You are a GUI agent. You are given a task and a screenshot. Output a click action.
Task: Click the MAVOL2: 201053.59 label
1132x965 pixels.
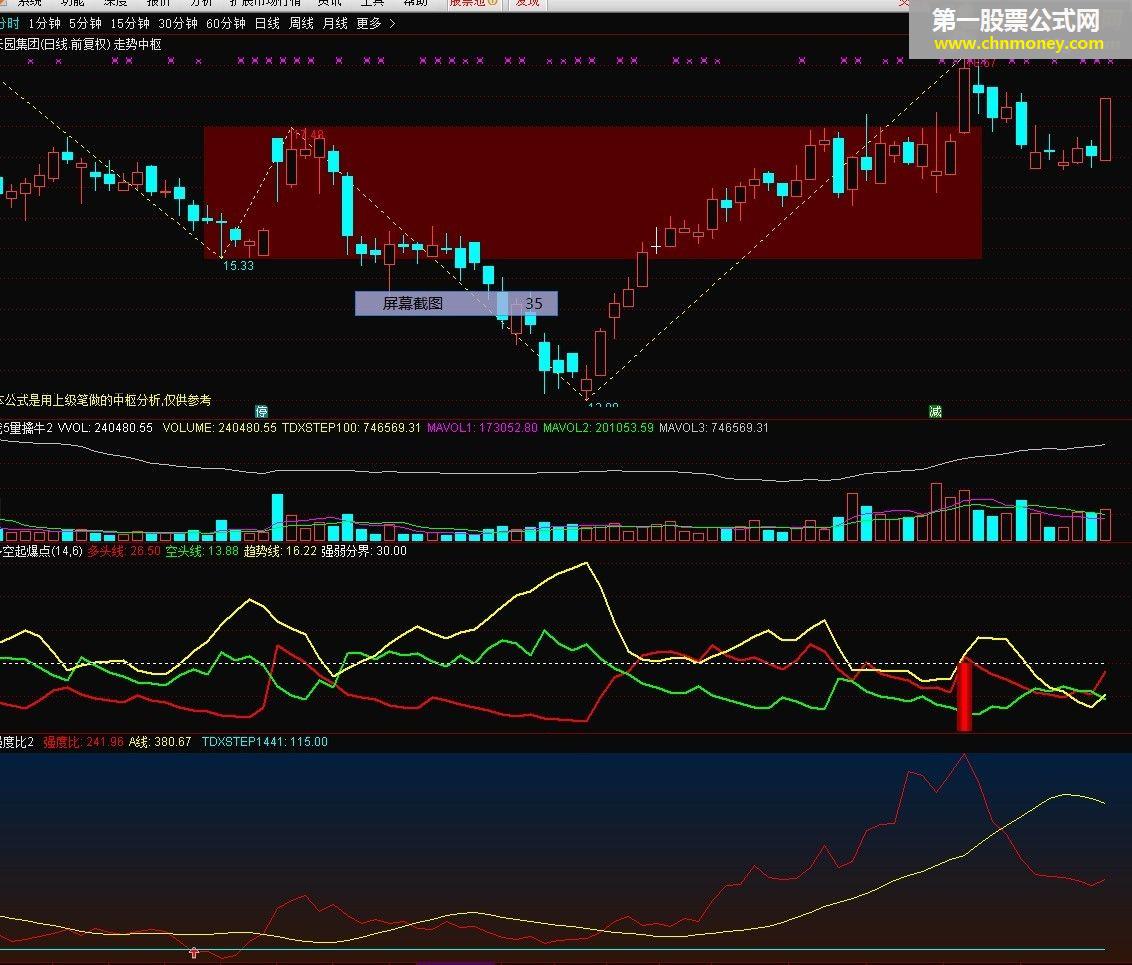(x=598, y=428)
